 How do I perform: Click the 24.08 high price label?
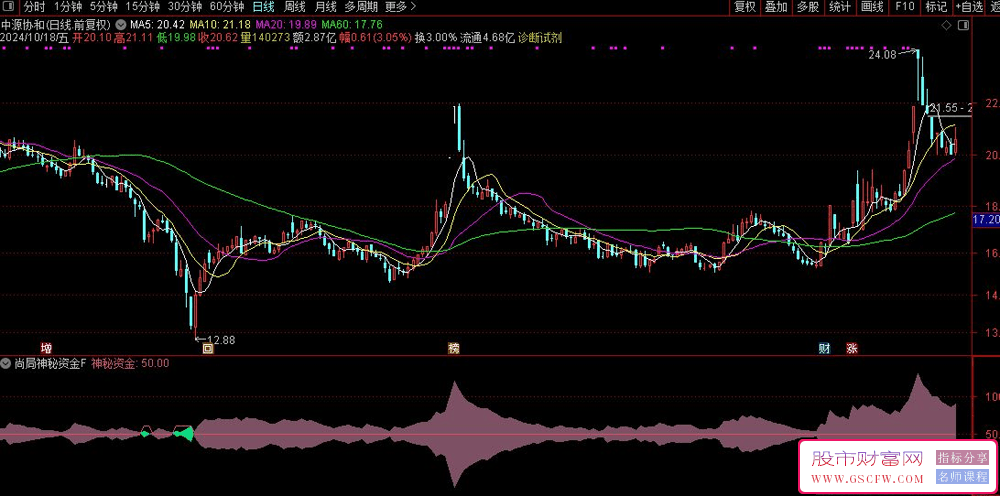tap(882, 55)
